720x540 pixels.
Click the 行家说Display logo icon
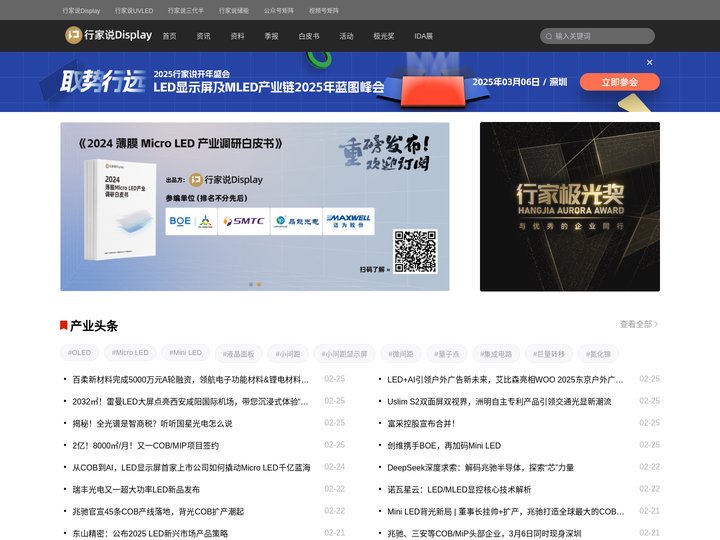coord(73,35)
